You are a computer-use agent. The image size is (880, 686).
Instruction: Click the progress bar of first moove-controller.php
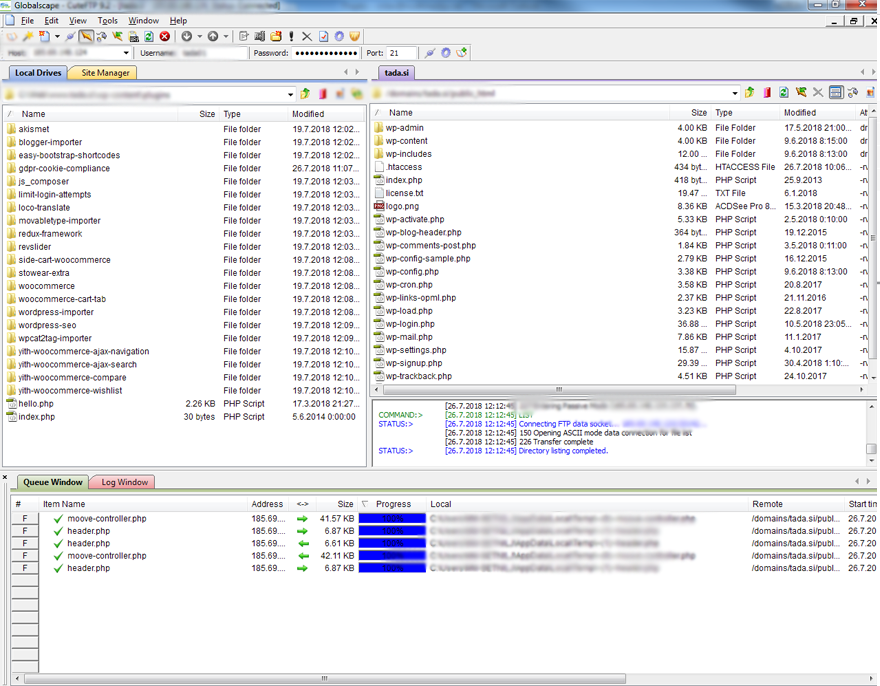391,519
